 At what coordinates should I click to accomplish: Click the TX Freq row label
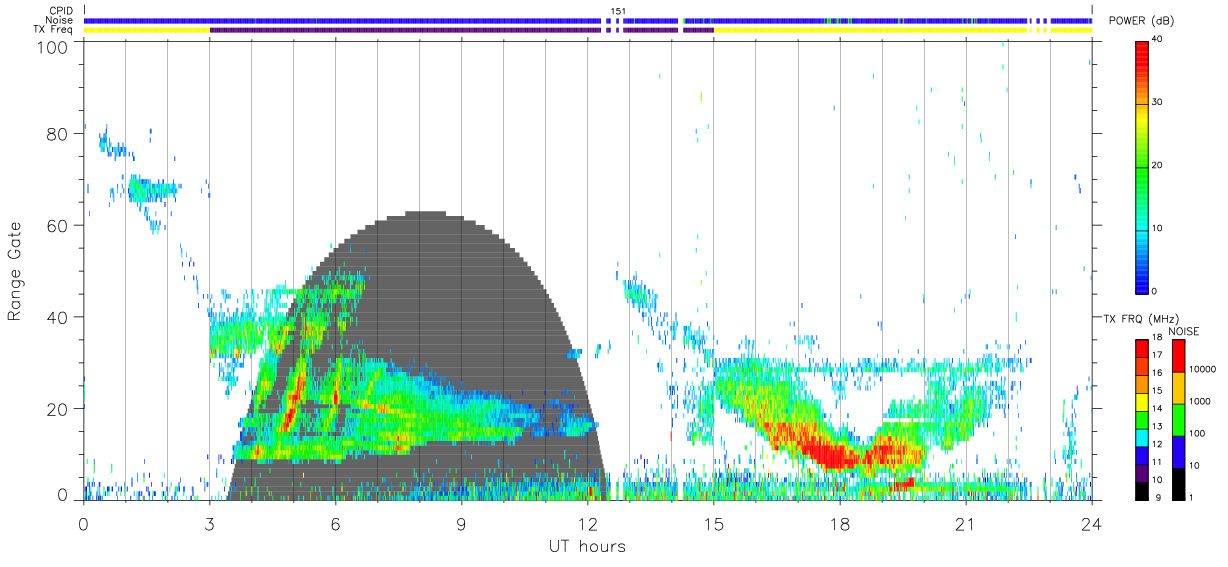(x=52, y=29)
